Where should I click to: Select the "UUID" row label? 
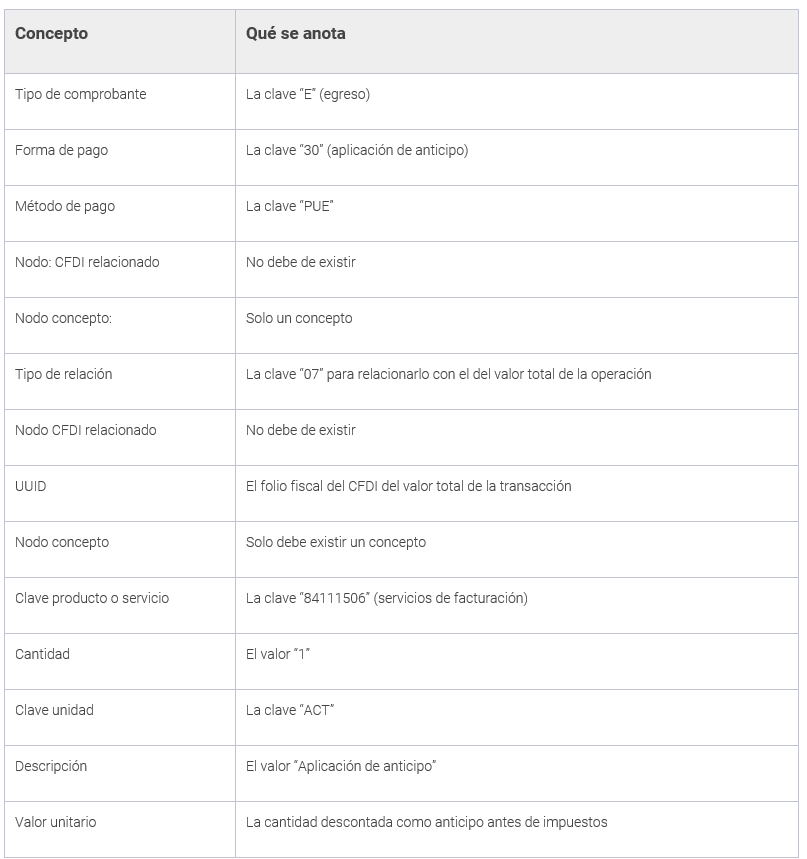point(31,486)
